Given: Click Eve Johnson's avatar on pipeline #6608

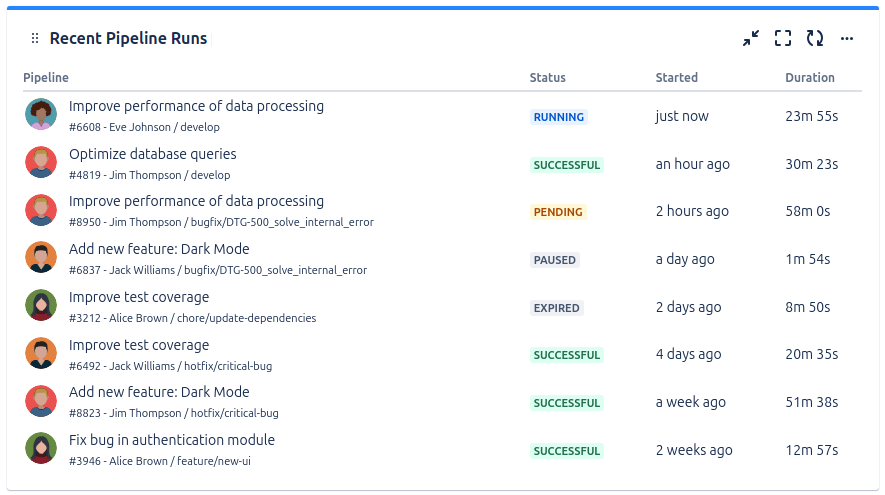Looking at the screenshot, I should click(41, 115).
